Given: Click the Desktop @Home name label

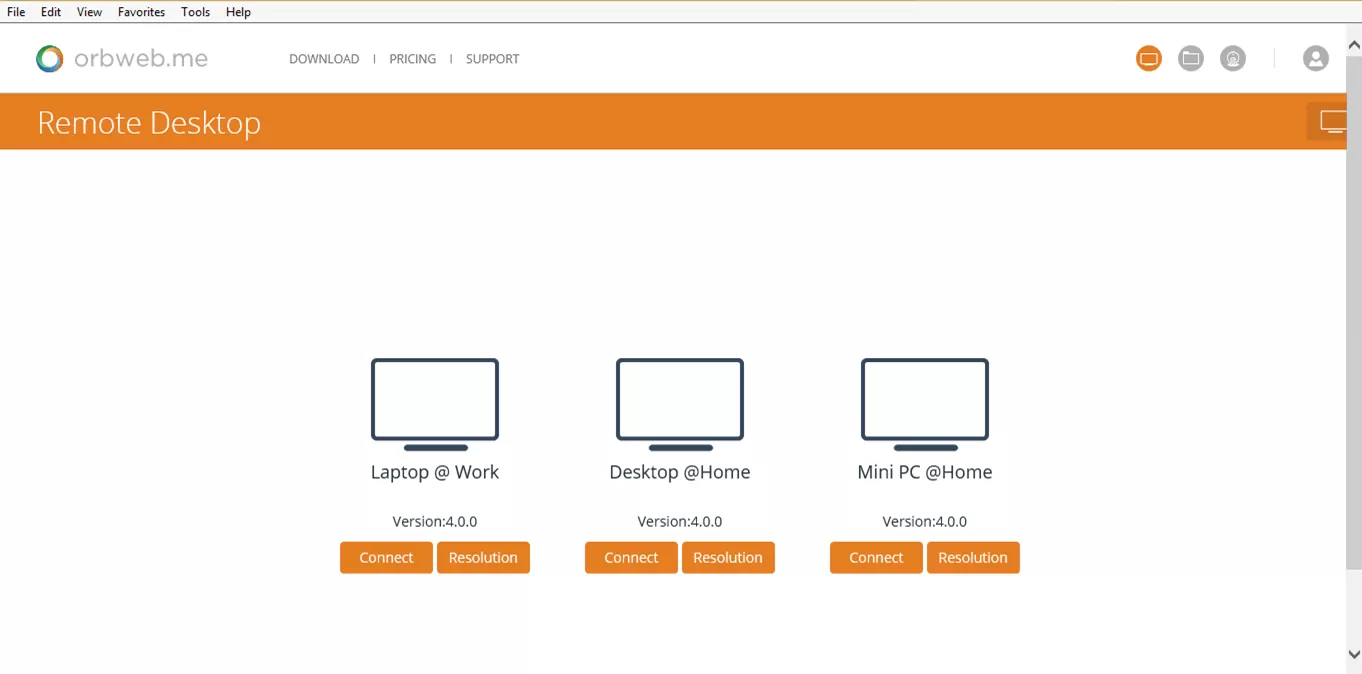Looking at the screenshot, I should tap(680, 472).
